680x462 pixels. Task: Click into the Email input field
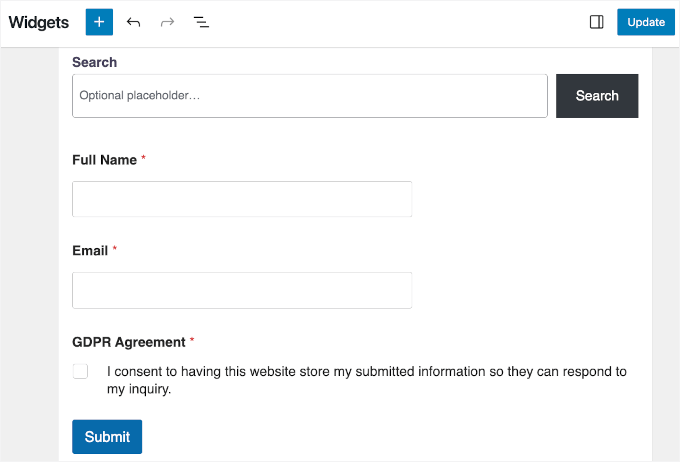point(242,290)
